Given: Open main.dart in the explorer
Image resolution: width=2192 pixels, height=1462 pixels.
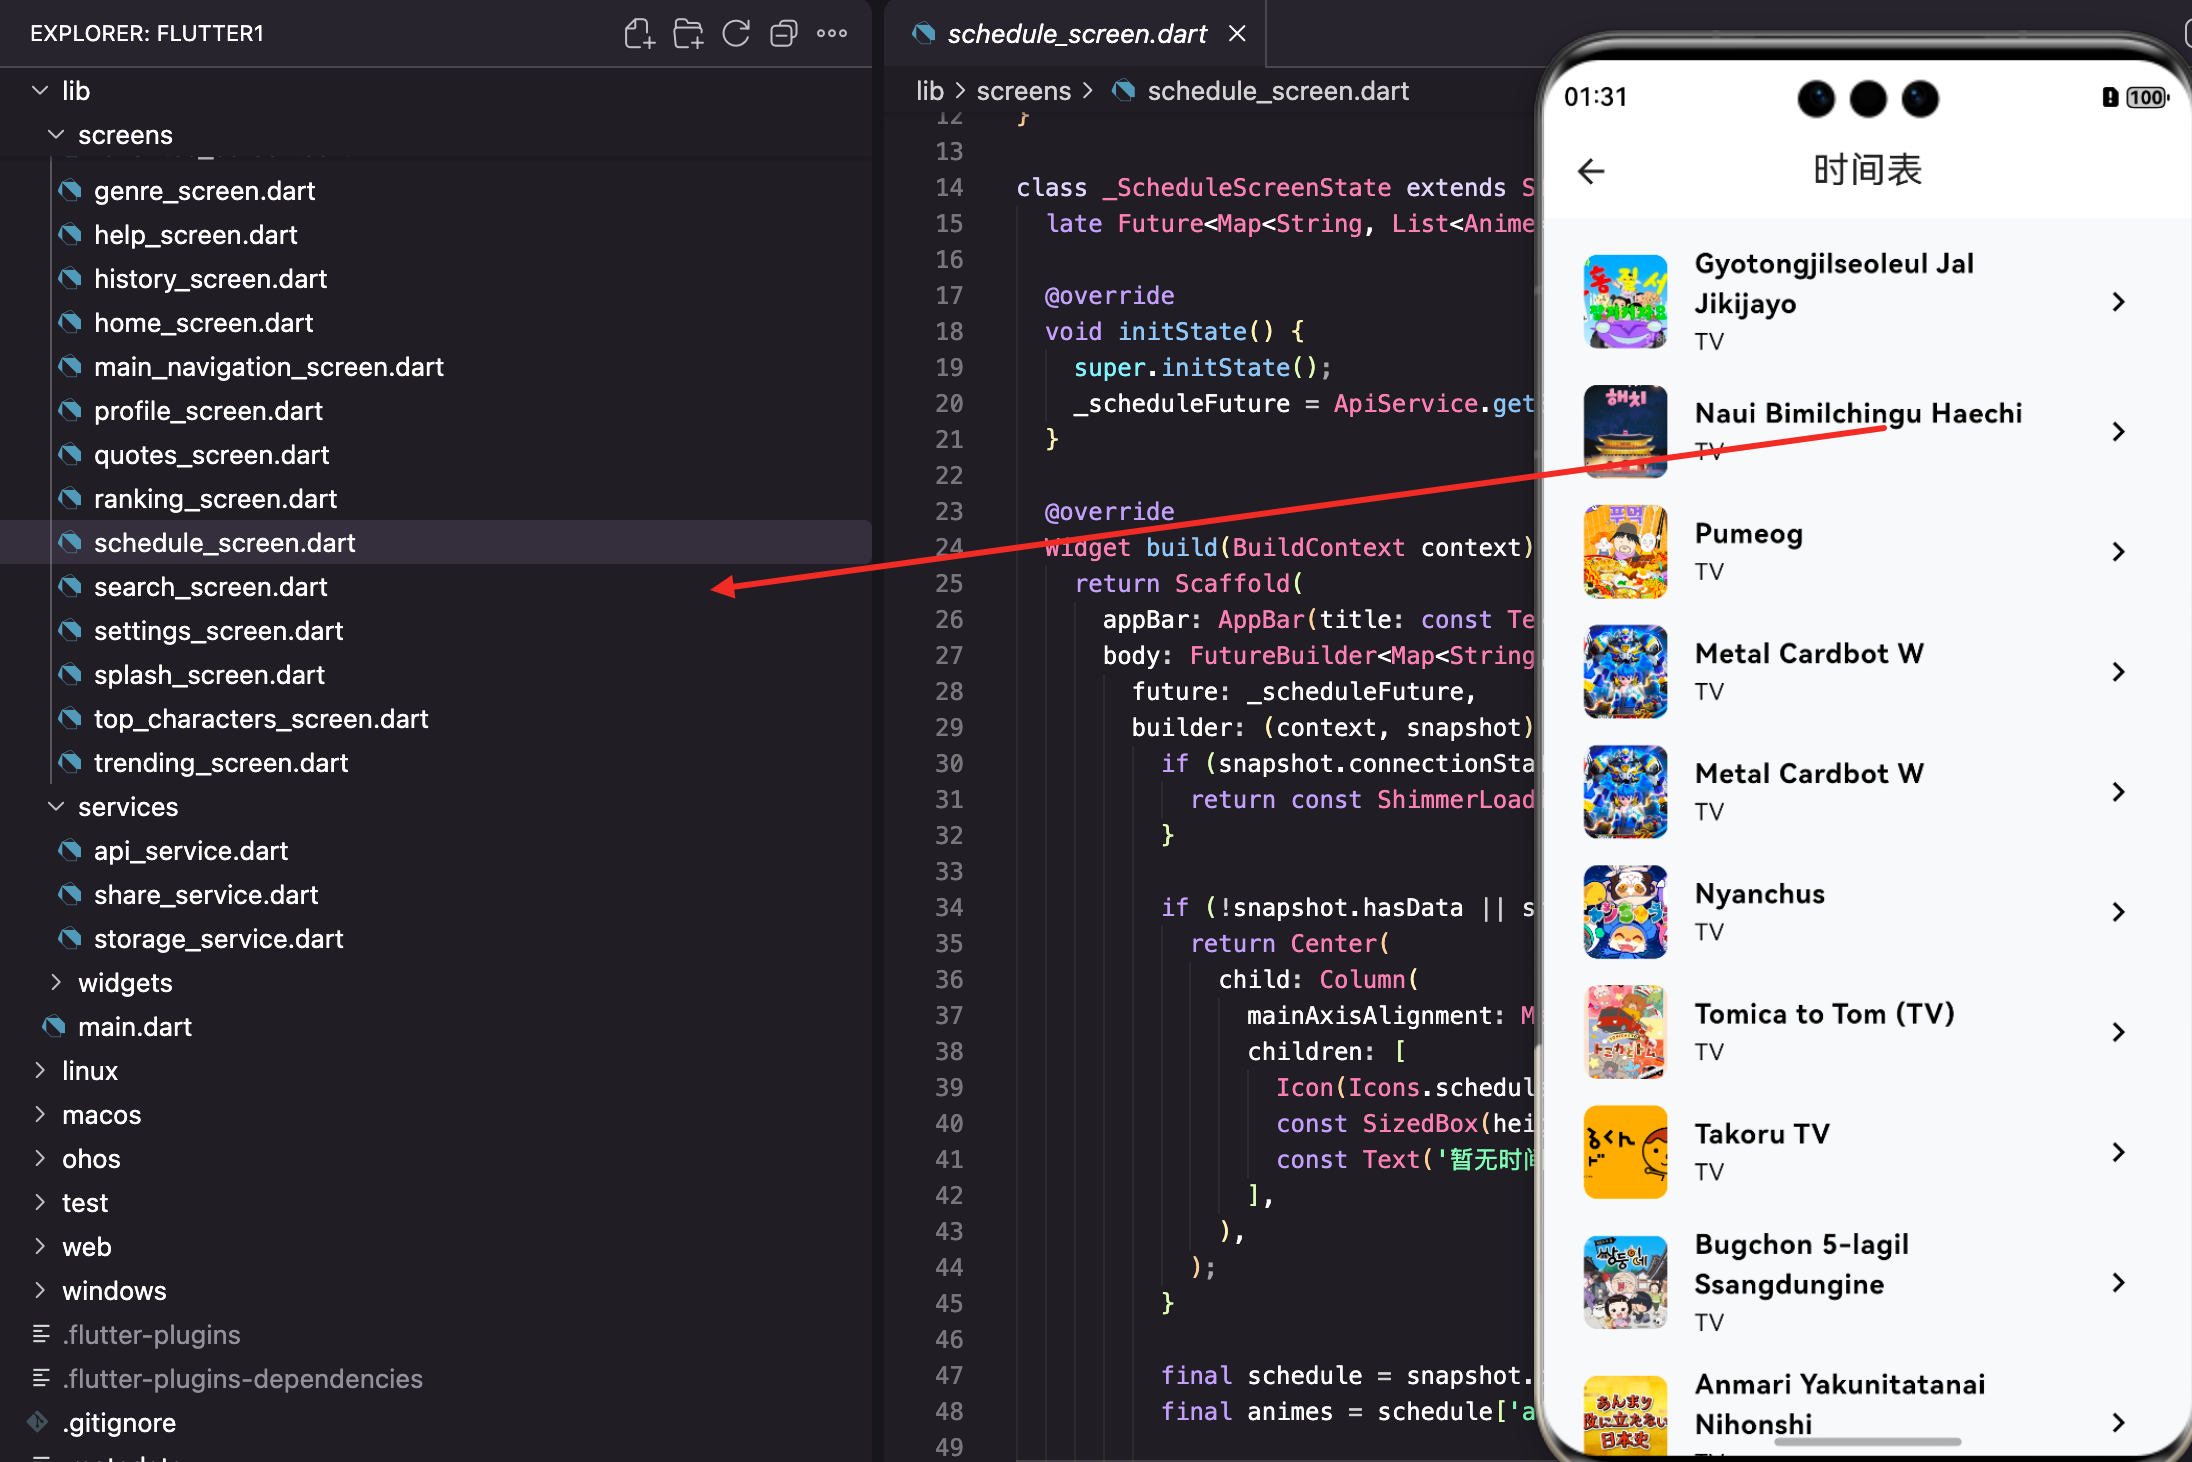Looking at the screenshot, I should pos(134,1027).
